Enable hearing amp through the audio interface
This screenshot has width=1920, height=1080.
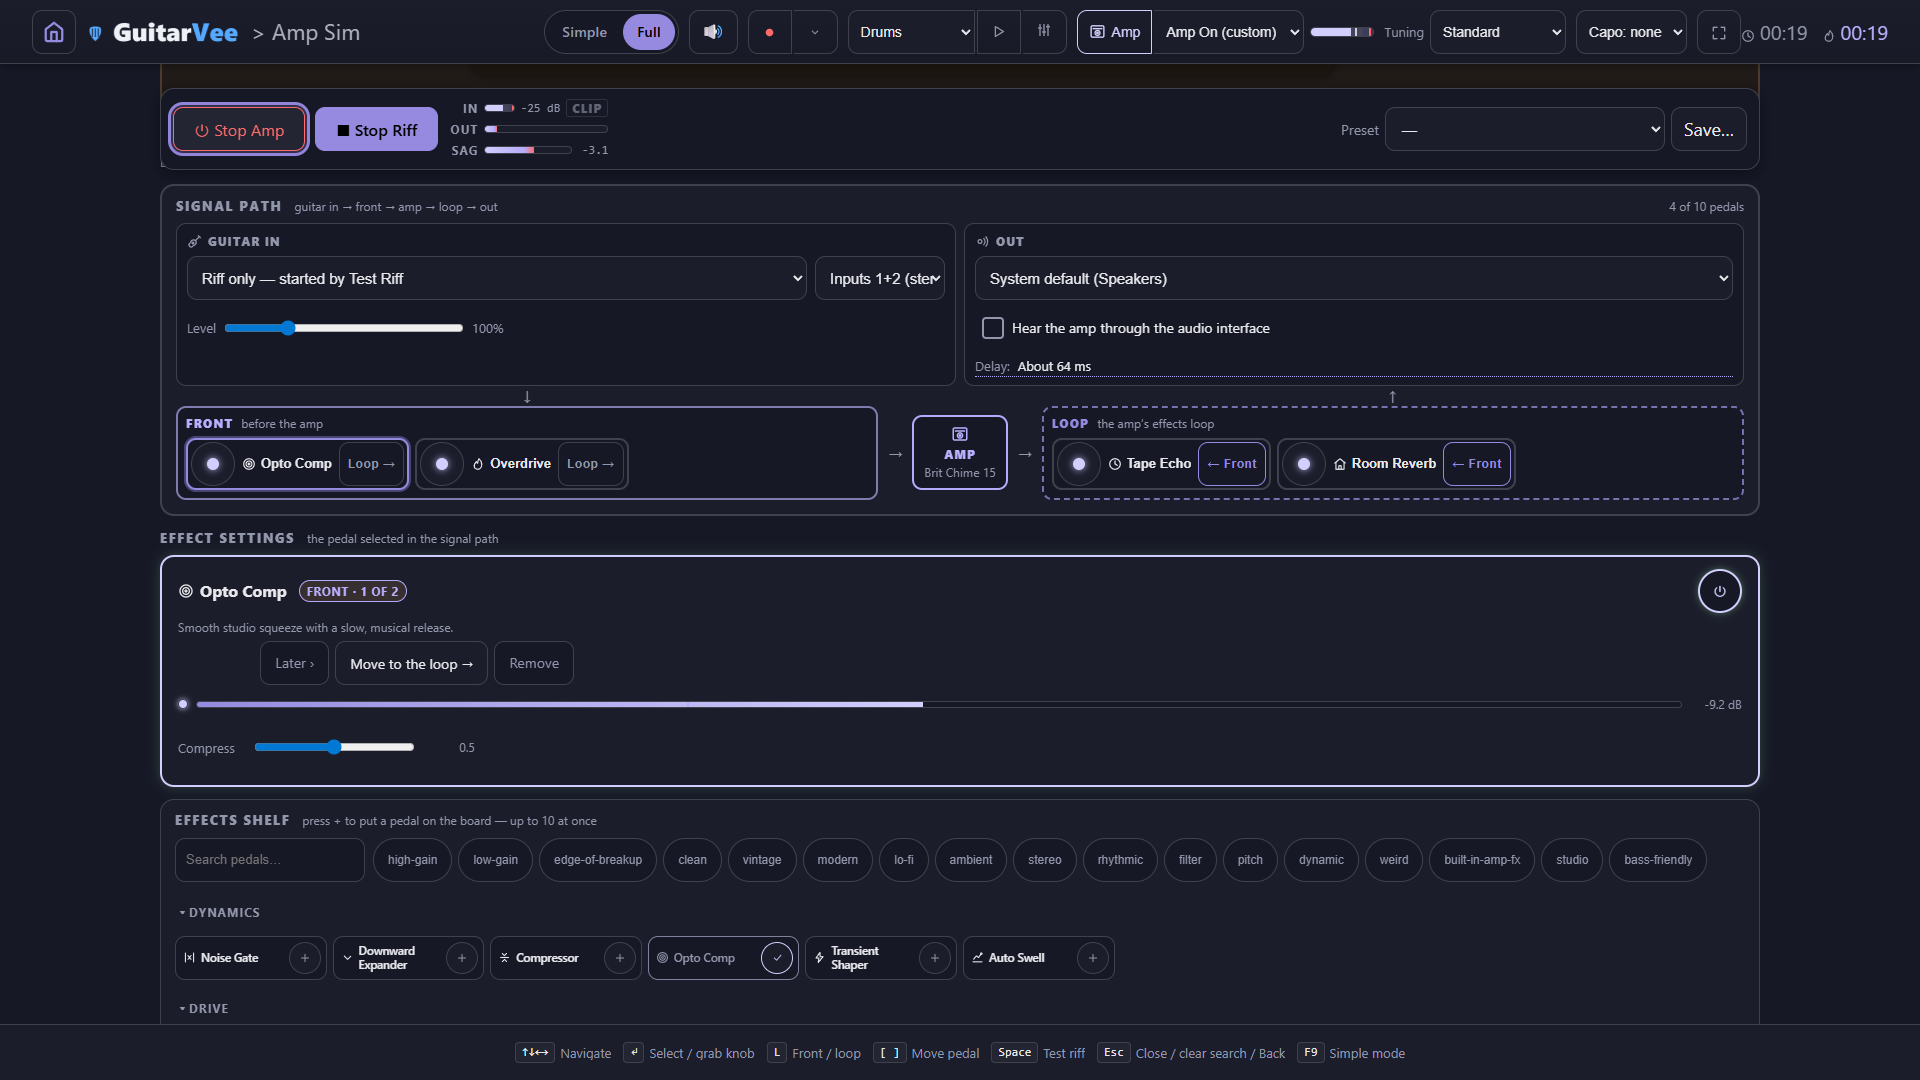pos(993,328)
